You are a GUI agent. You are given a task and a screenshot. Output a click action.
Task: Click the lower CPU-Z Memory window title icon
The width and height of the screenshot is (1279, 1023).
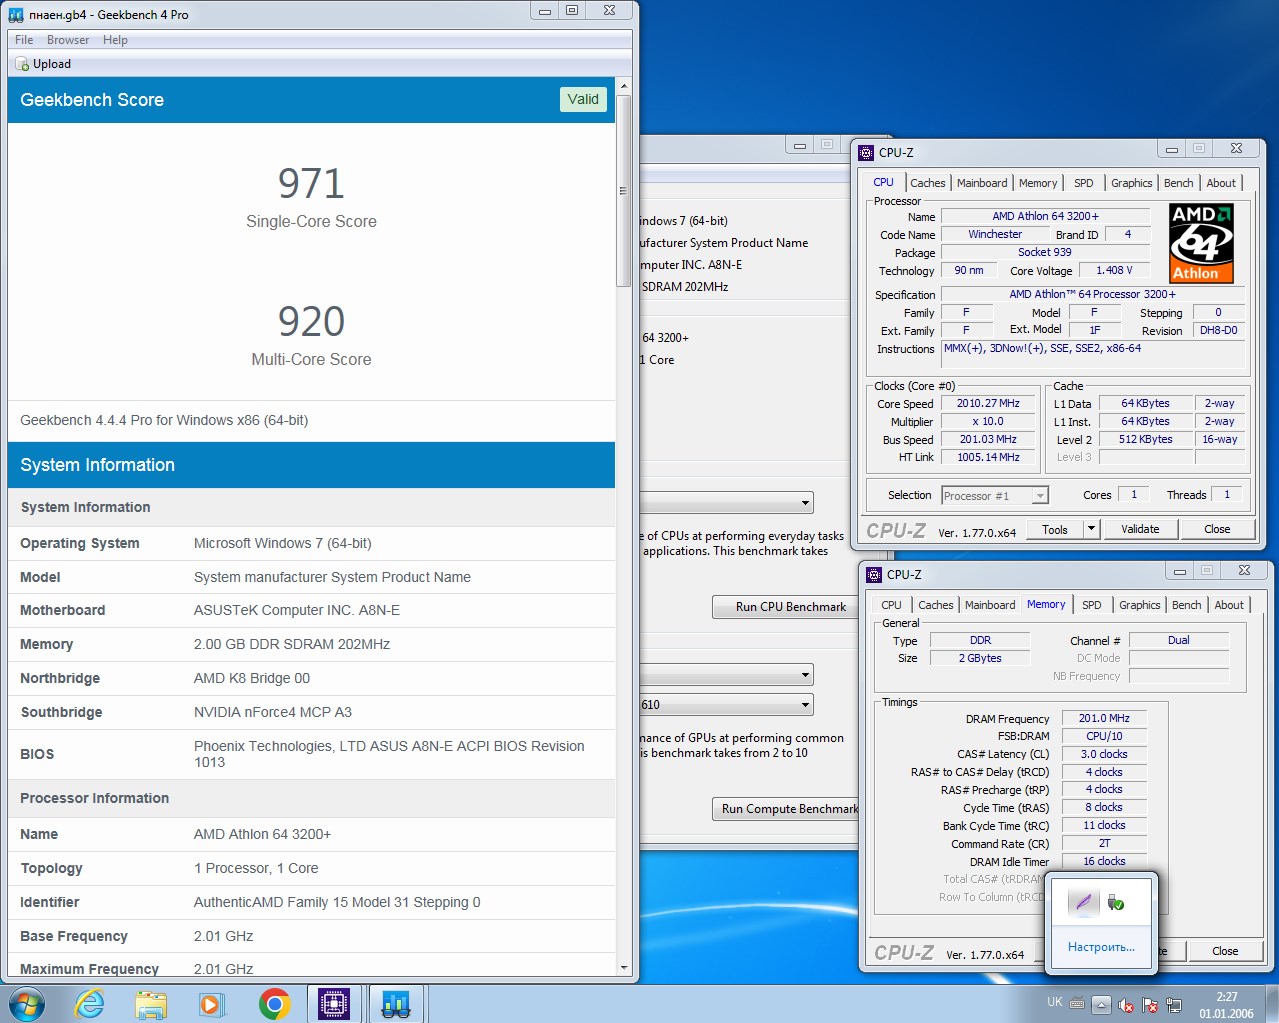[874, 575]
